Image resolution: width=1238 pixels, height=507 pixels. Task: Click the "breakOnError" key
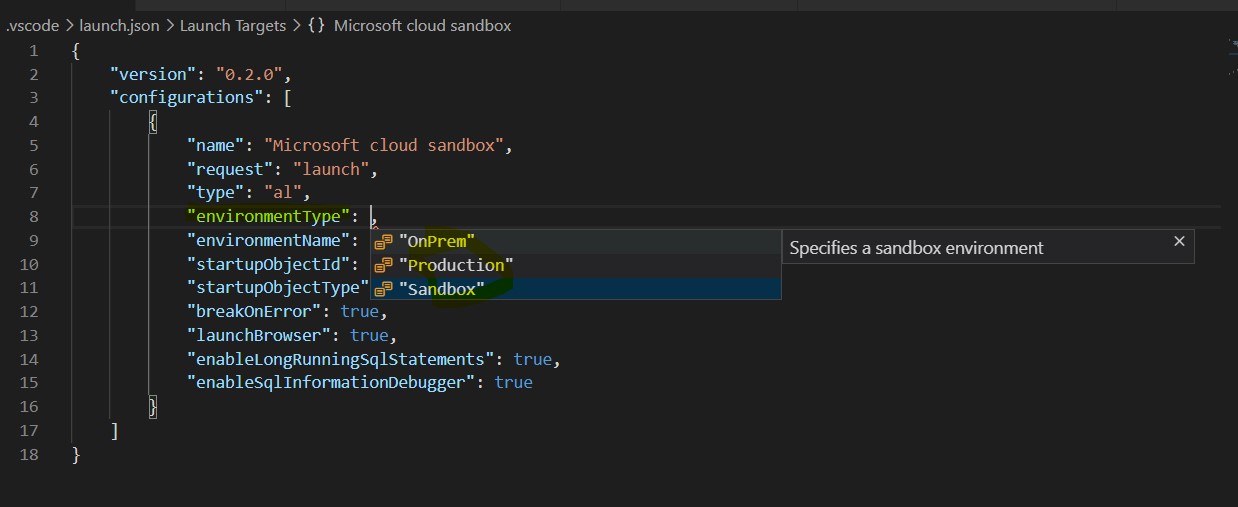pyautogui.click(x=254, y=311)
